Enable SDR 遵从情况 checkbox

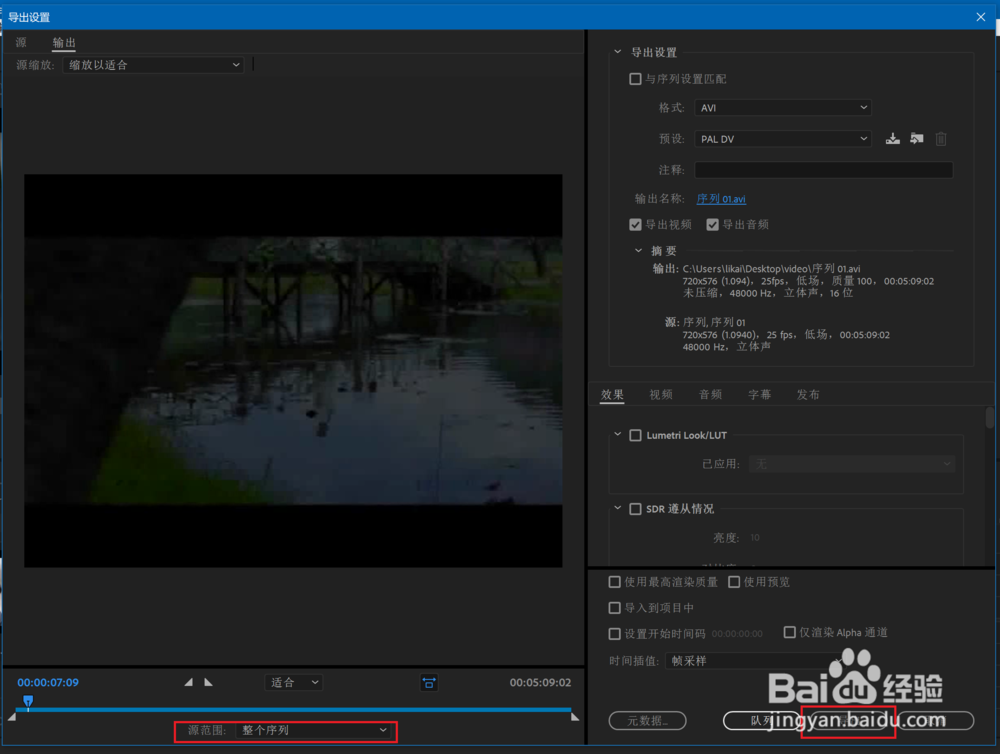pos(635,509)
